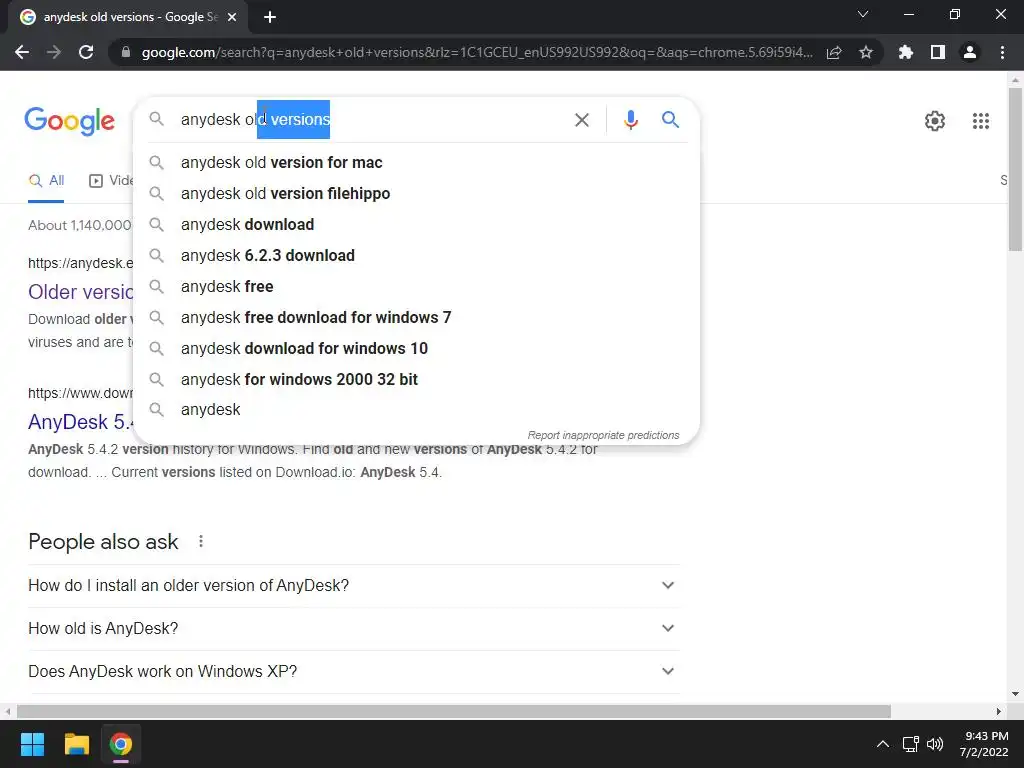Choose plain 'anydesk' suggestion
Viewport: 1024px width, 768px height.
(416, 409)
